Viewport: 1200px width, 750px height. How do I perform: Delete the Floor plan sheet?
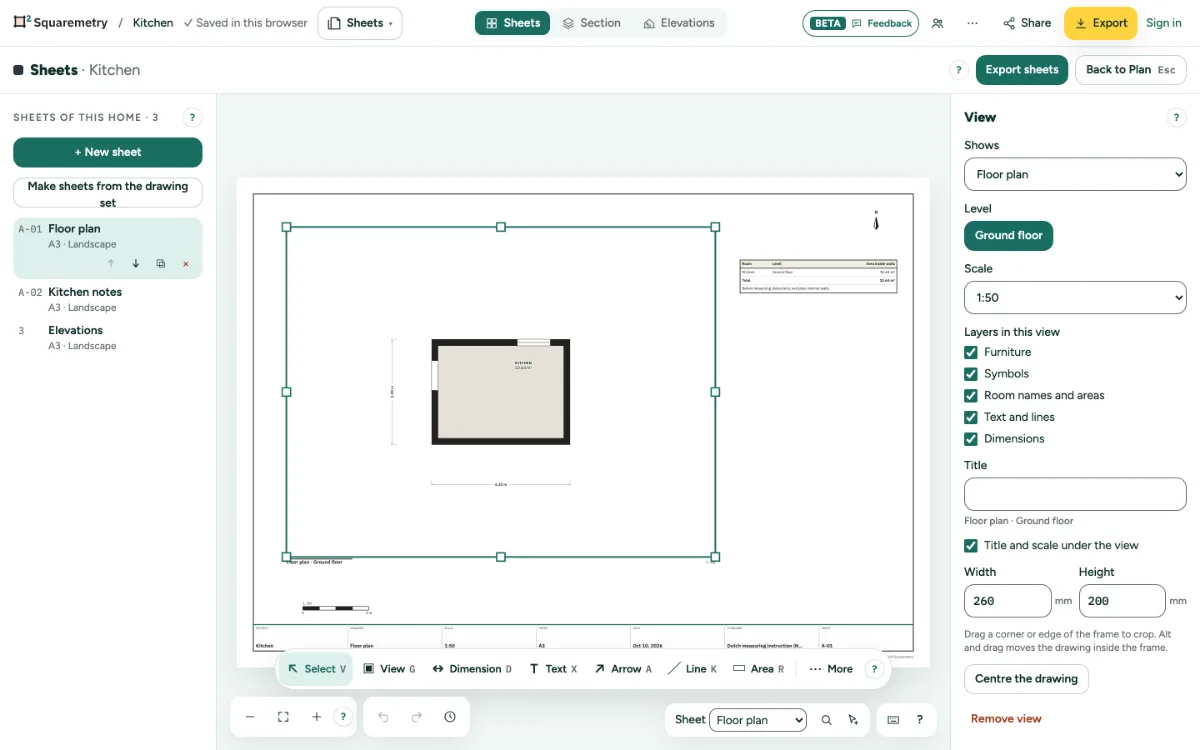[x=186, y=264]
